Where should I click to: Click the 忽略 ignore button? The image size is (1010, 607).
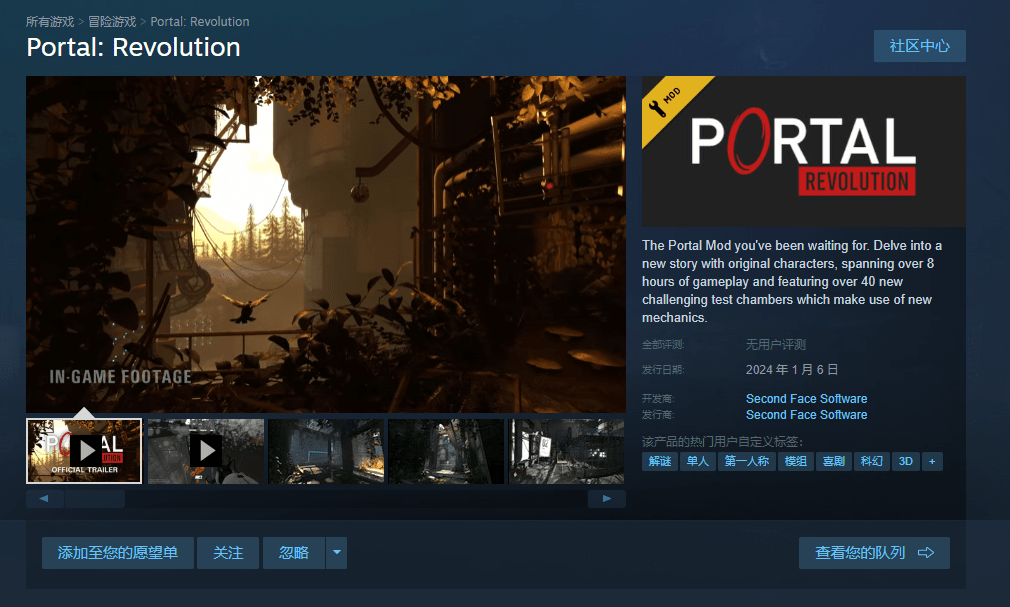(x=294, y=553)
